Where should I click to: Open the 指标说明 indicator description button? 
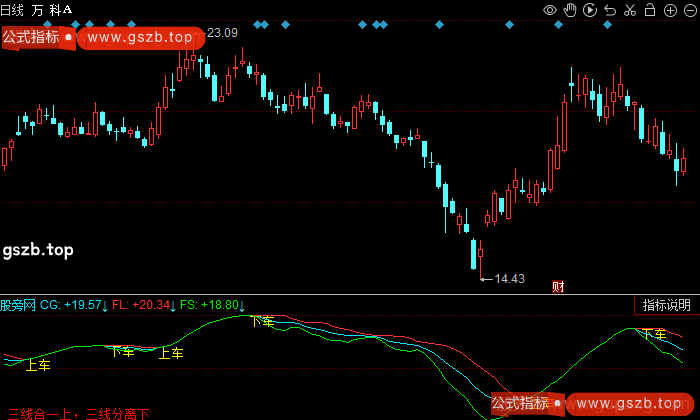[x=666, y=305]
